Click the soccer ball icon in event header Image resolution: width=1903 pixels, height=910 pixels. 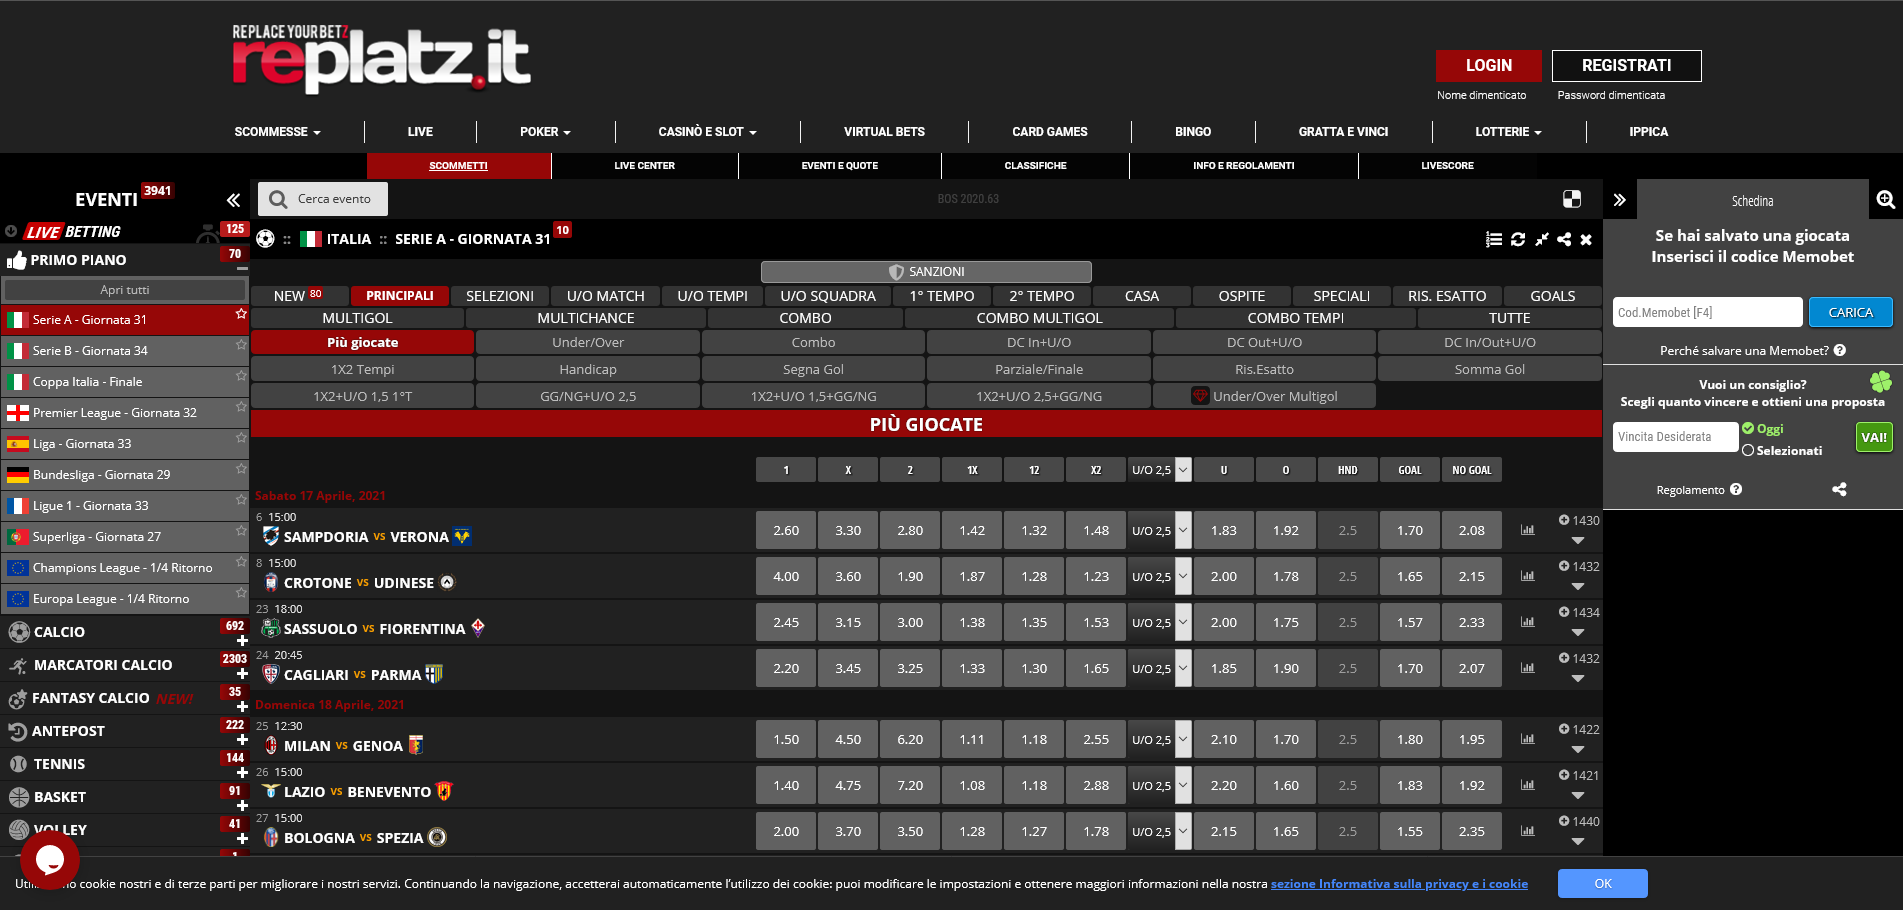coord(265,239)
